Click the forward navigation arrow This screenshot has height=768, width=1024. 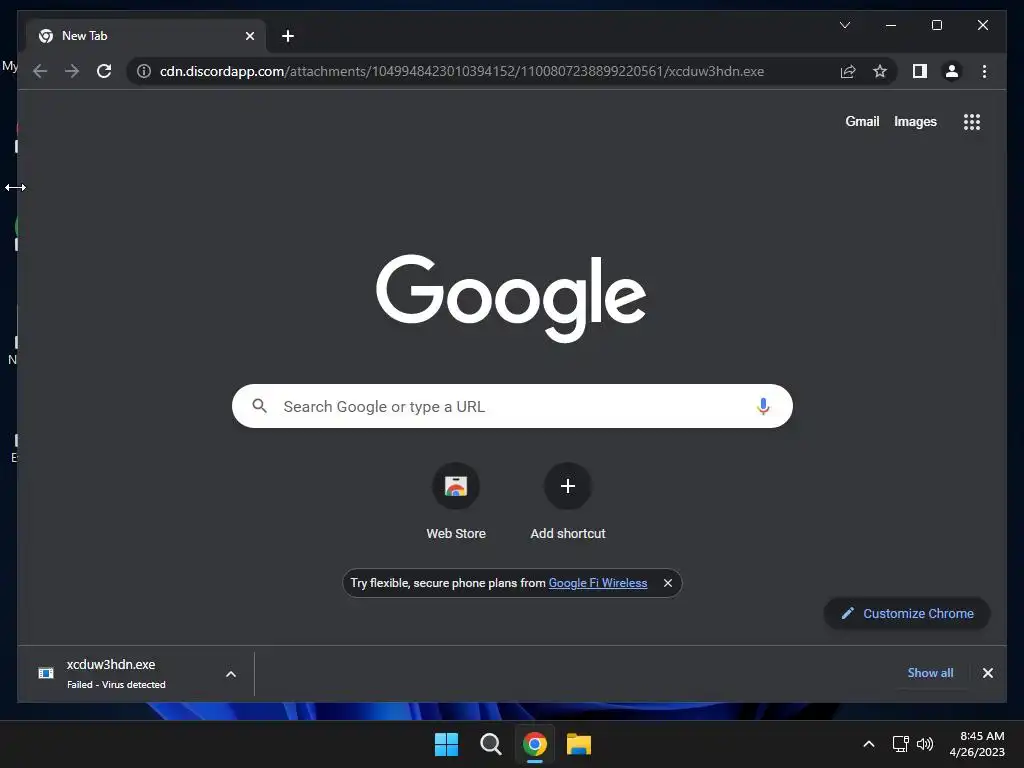tap(72, 71)
